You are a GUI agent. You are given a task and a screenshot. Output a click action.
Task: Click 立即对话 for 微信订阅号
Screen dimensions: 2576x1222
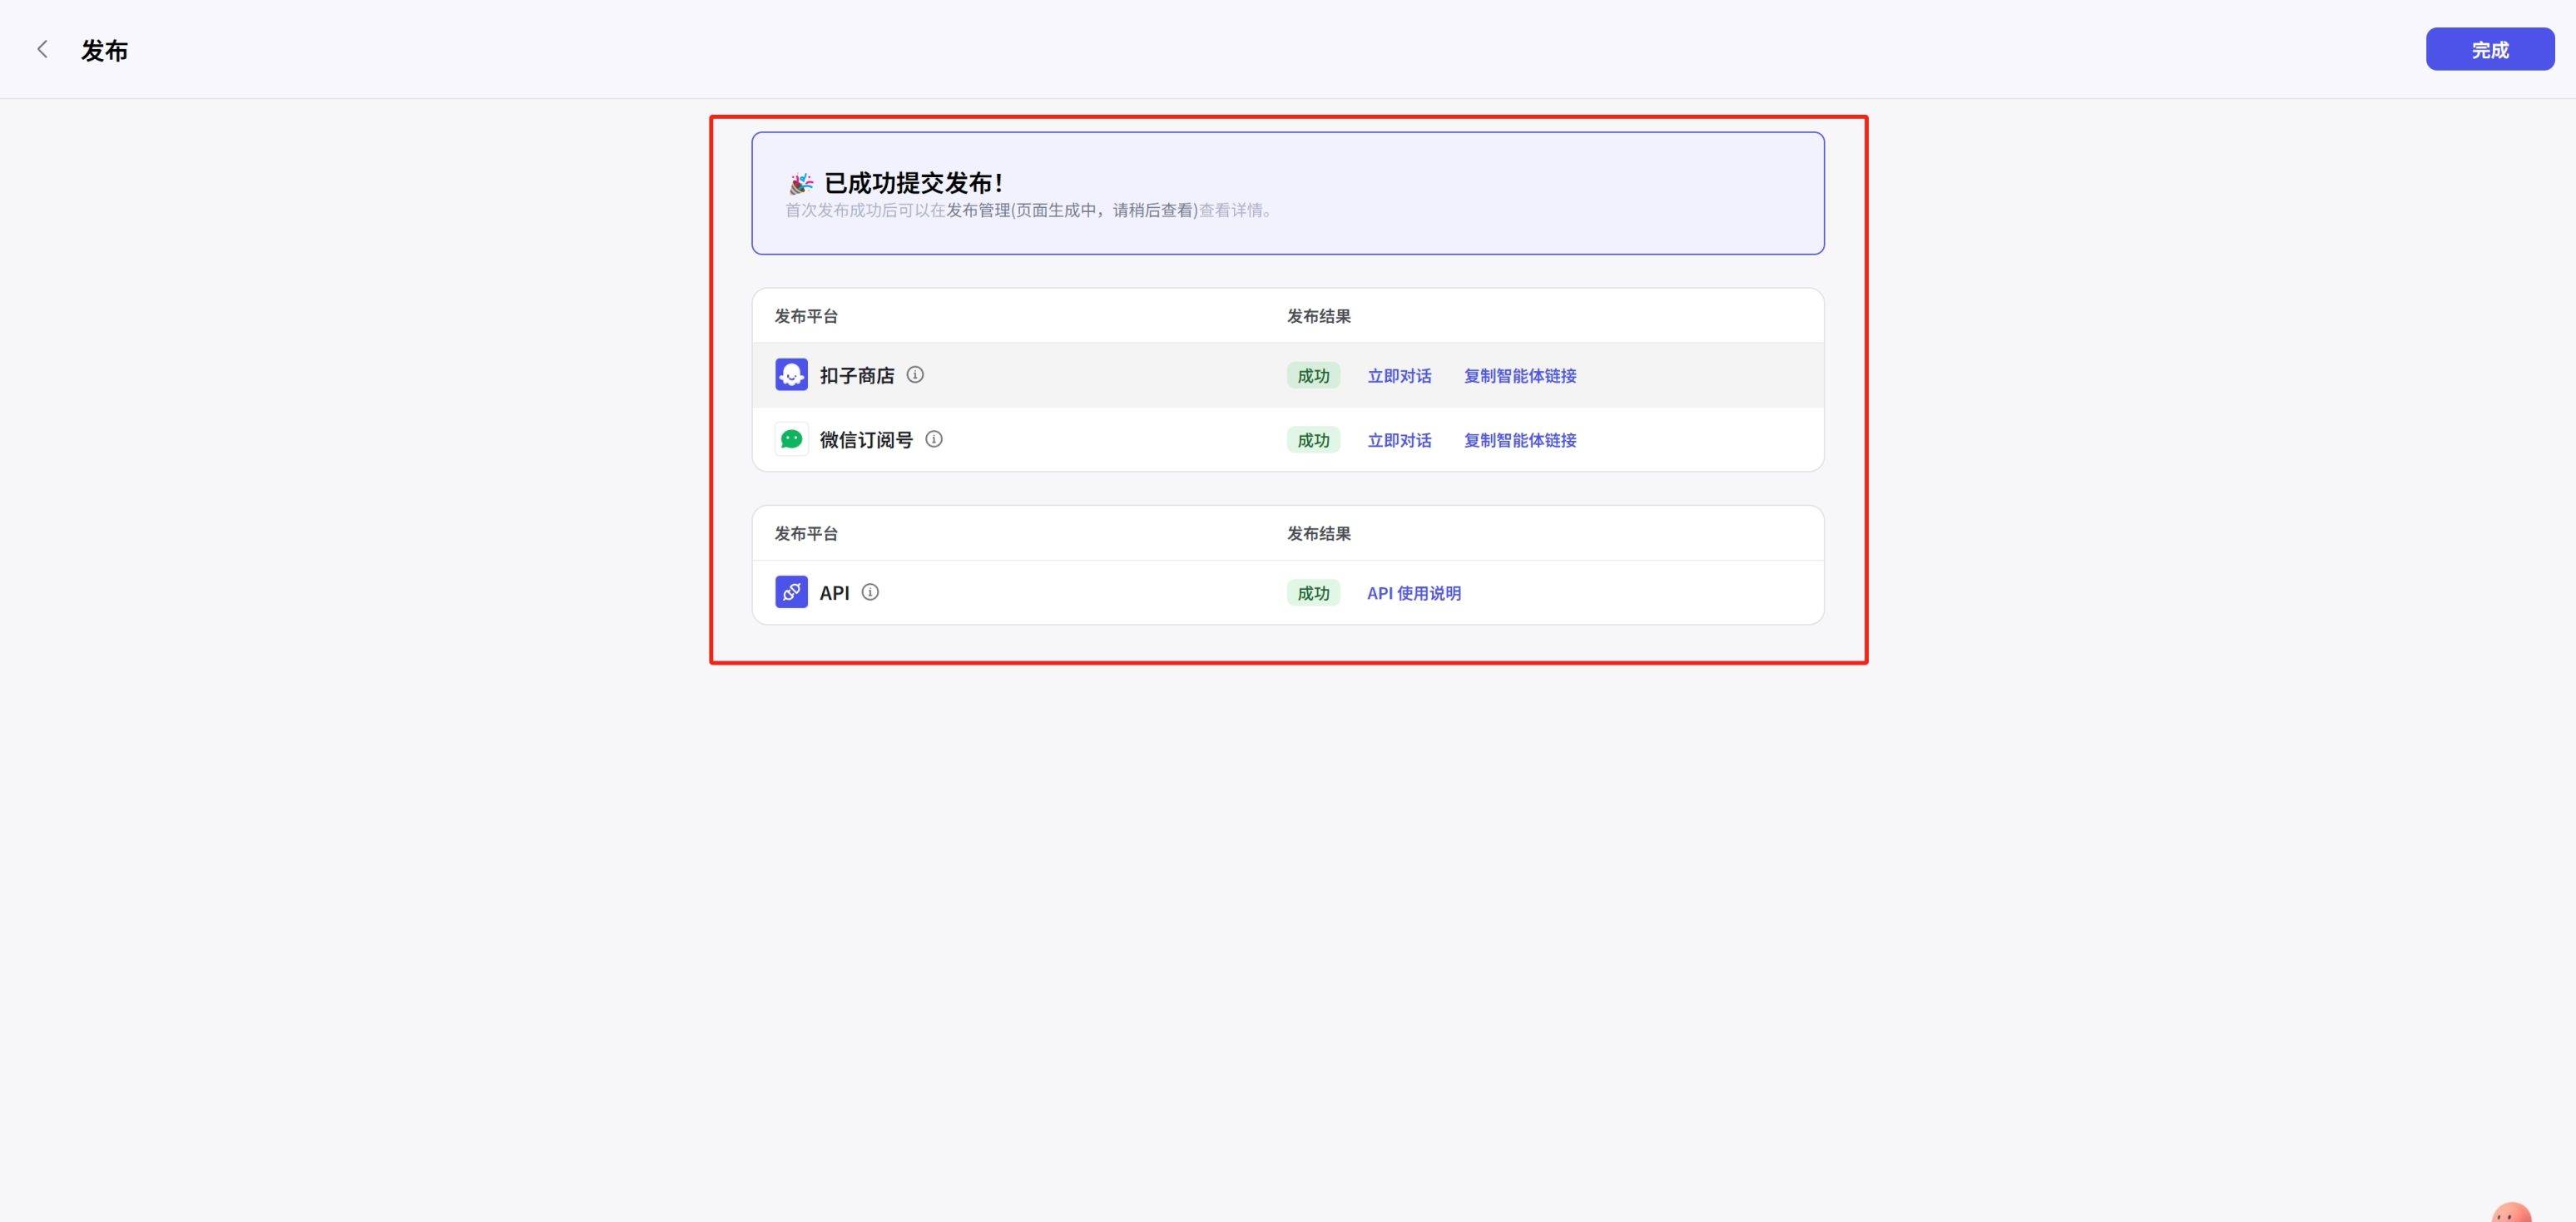(1399, 440)
